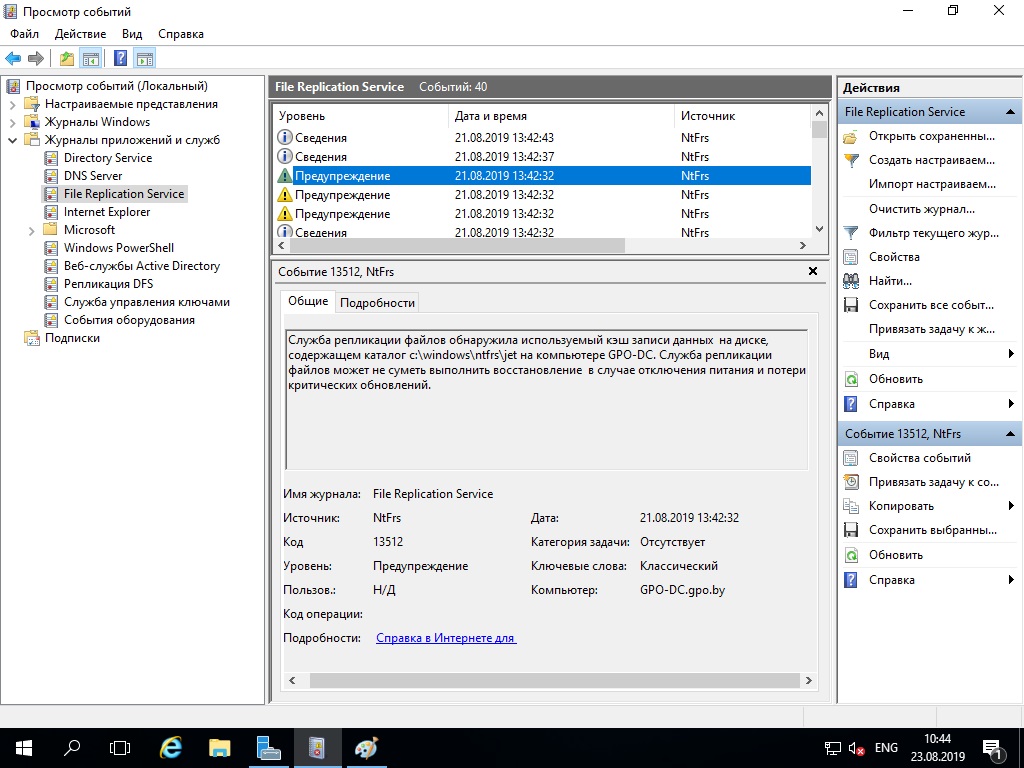Image resolution: width=1024 pixels, height=768 pixels.
Task: Expand the Microsoft folder in tree
Action: pos(31,231)
